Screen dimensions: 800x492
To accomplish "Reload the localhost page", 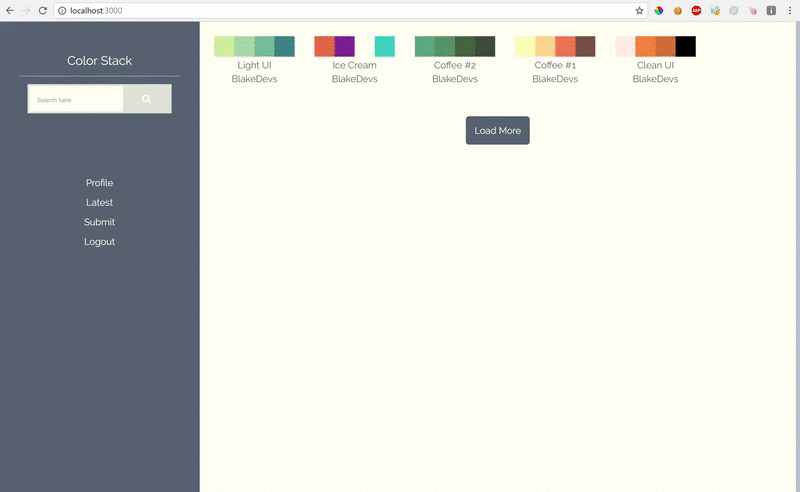I will [x=43, y=10].
